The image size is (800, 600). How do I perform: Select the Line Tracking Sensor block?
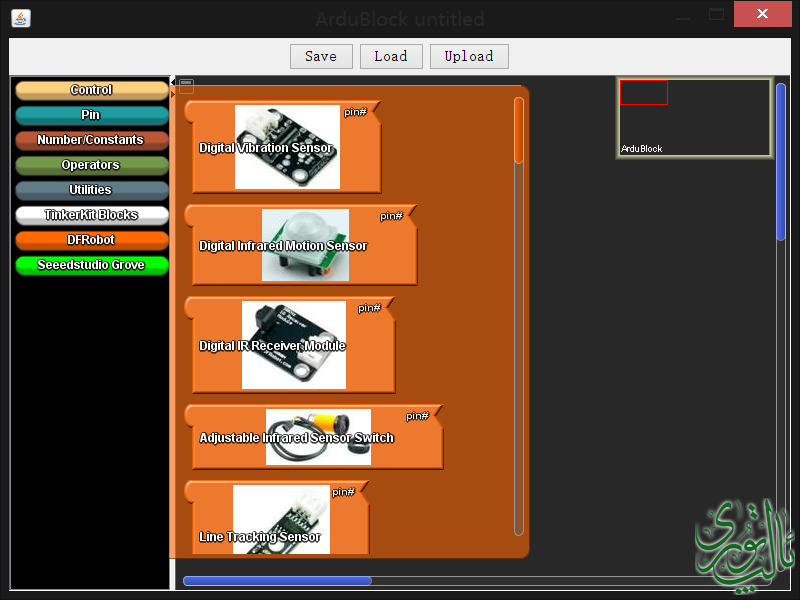[277, 518]
